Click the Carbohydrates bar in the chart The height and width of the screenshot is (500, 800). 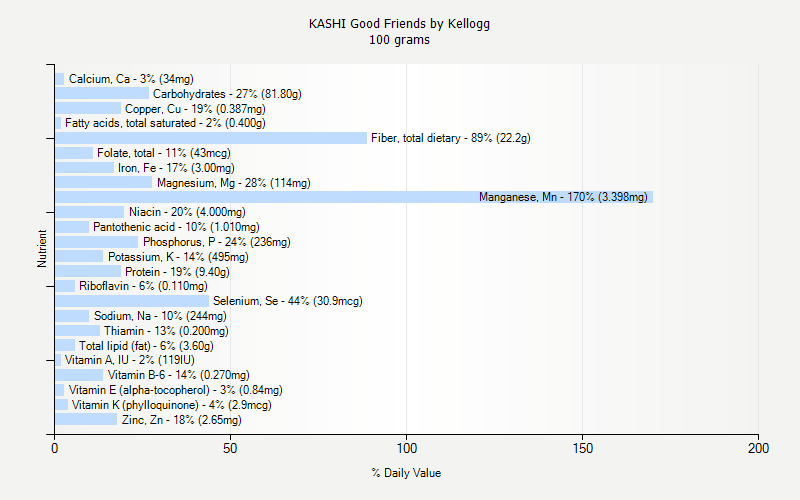102,93
